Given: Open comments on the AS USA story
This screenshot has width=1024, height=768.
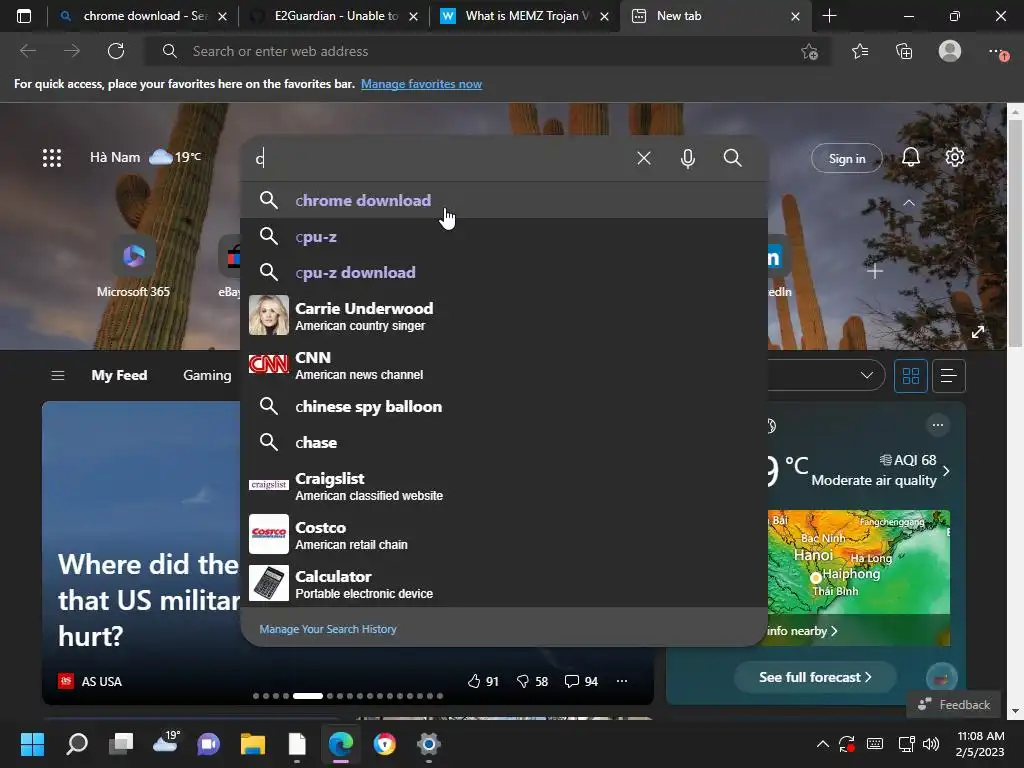Looking at the screenshot, I should coord(581,681).
